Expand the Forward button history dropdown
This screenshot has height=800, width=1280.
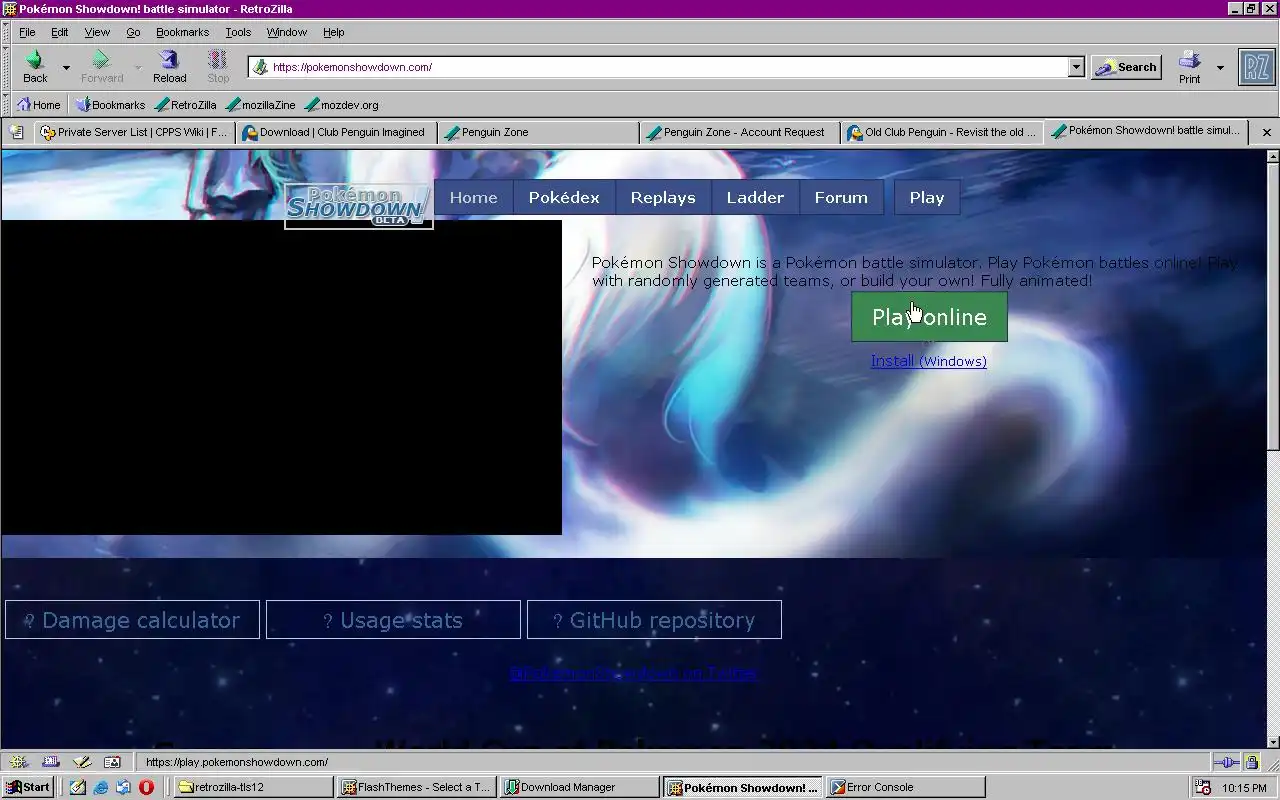coord(138,67)
